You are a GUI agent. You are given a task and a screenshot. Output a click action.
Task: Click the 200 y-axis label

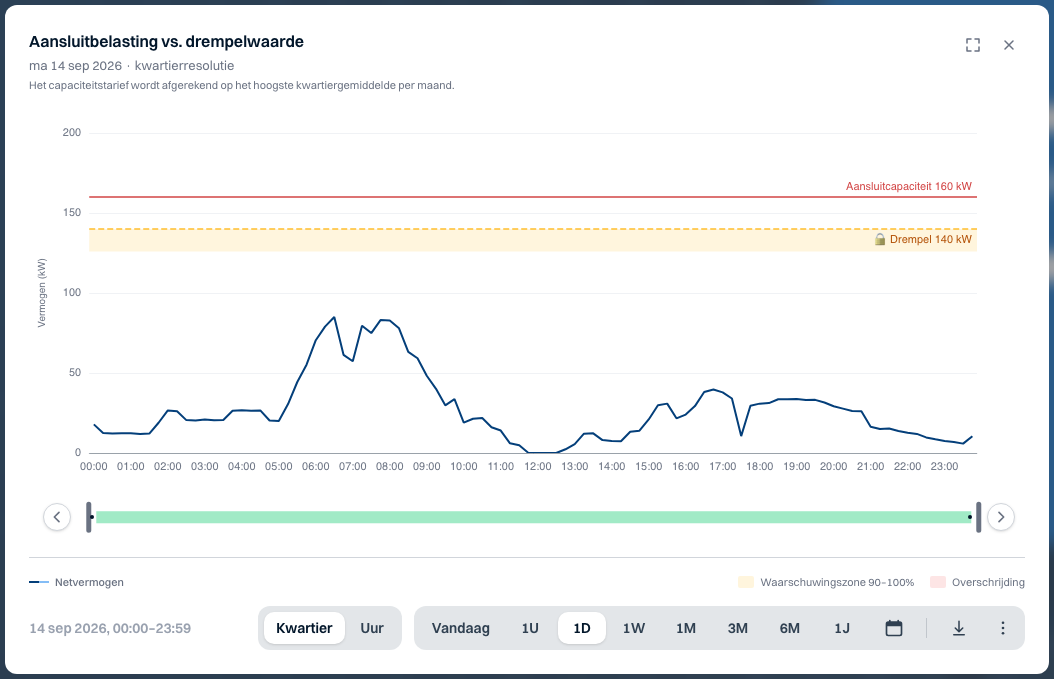(x=71, y=132)
